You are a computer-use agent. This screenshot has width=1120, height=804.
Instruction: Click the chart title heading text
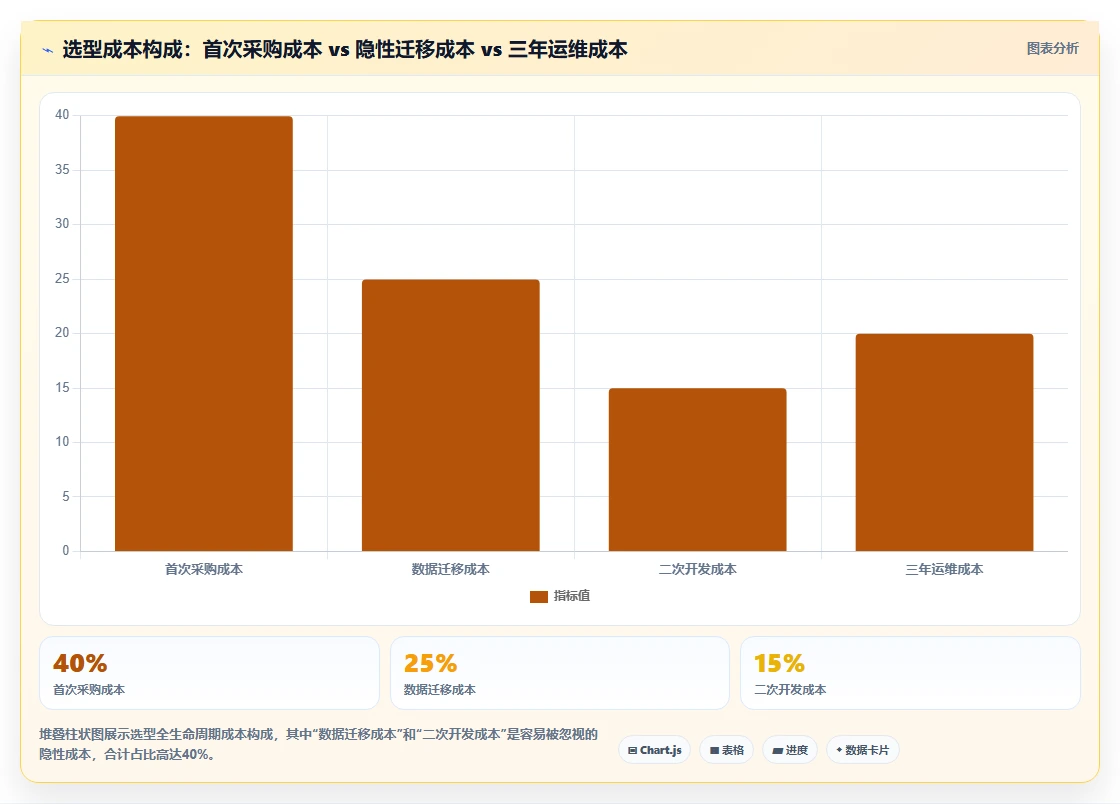click(345, 49)
